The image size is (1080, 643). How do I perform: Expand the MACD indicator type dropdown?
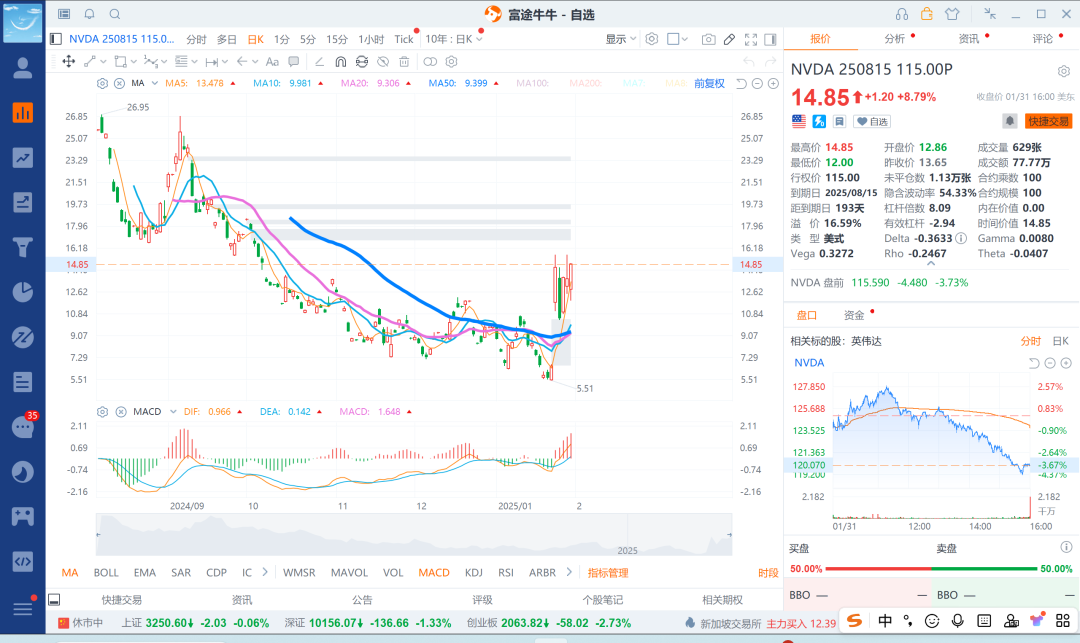point(174,412)
